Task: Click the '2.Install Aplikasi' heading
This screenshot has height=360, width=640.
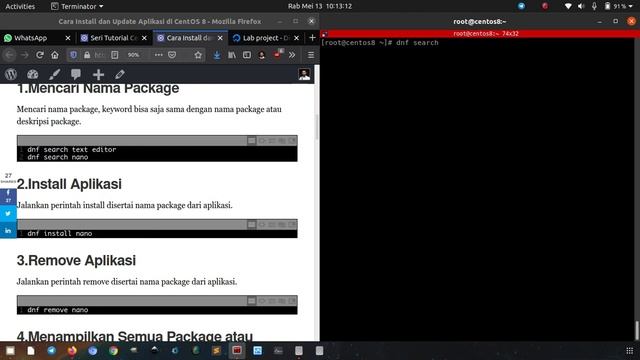Action: pyautogui.click(x=69, y=184)
